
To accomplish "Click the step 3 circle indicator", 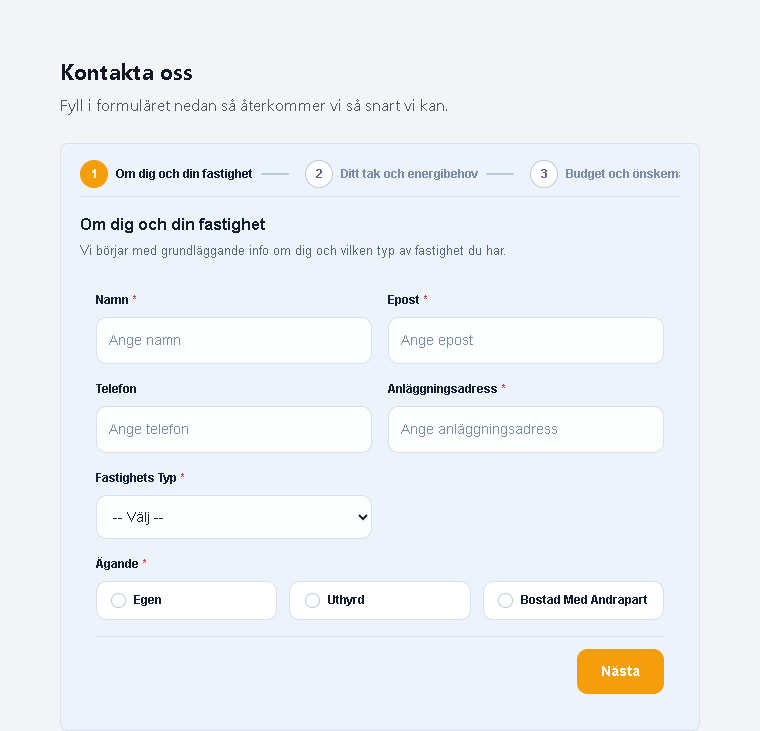I will point(543,174).
